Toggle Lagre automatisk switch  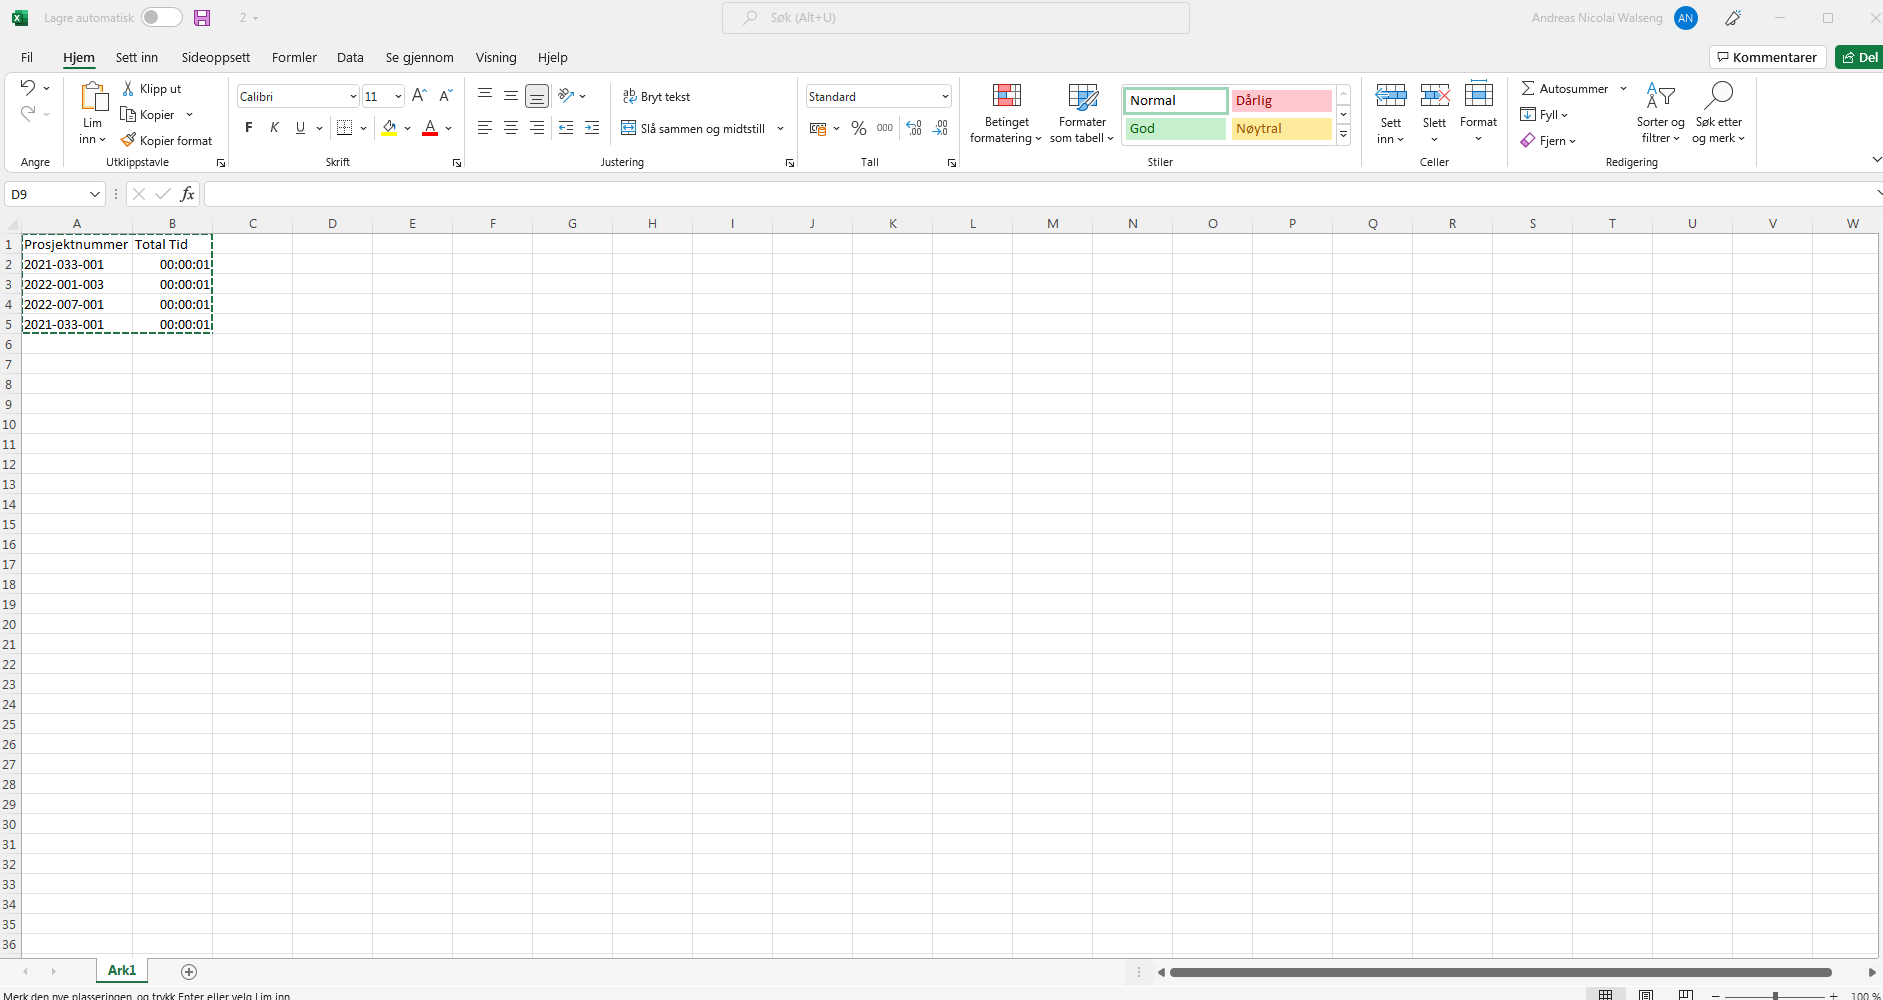click(x=161, y=17)
